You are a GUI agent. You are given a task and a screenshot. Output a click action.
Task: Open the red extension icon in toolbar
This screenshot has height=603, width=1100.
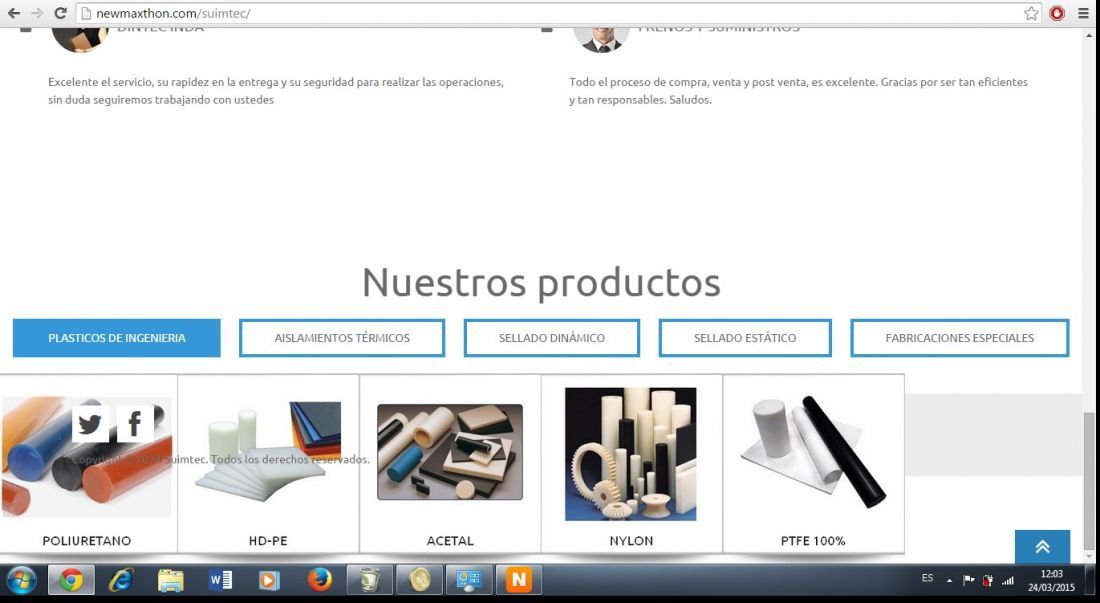pos(1057,13)
